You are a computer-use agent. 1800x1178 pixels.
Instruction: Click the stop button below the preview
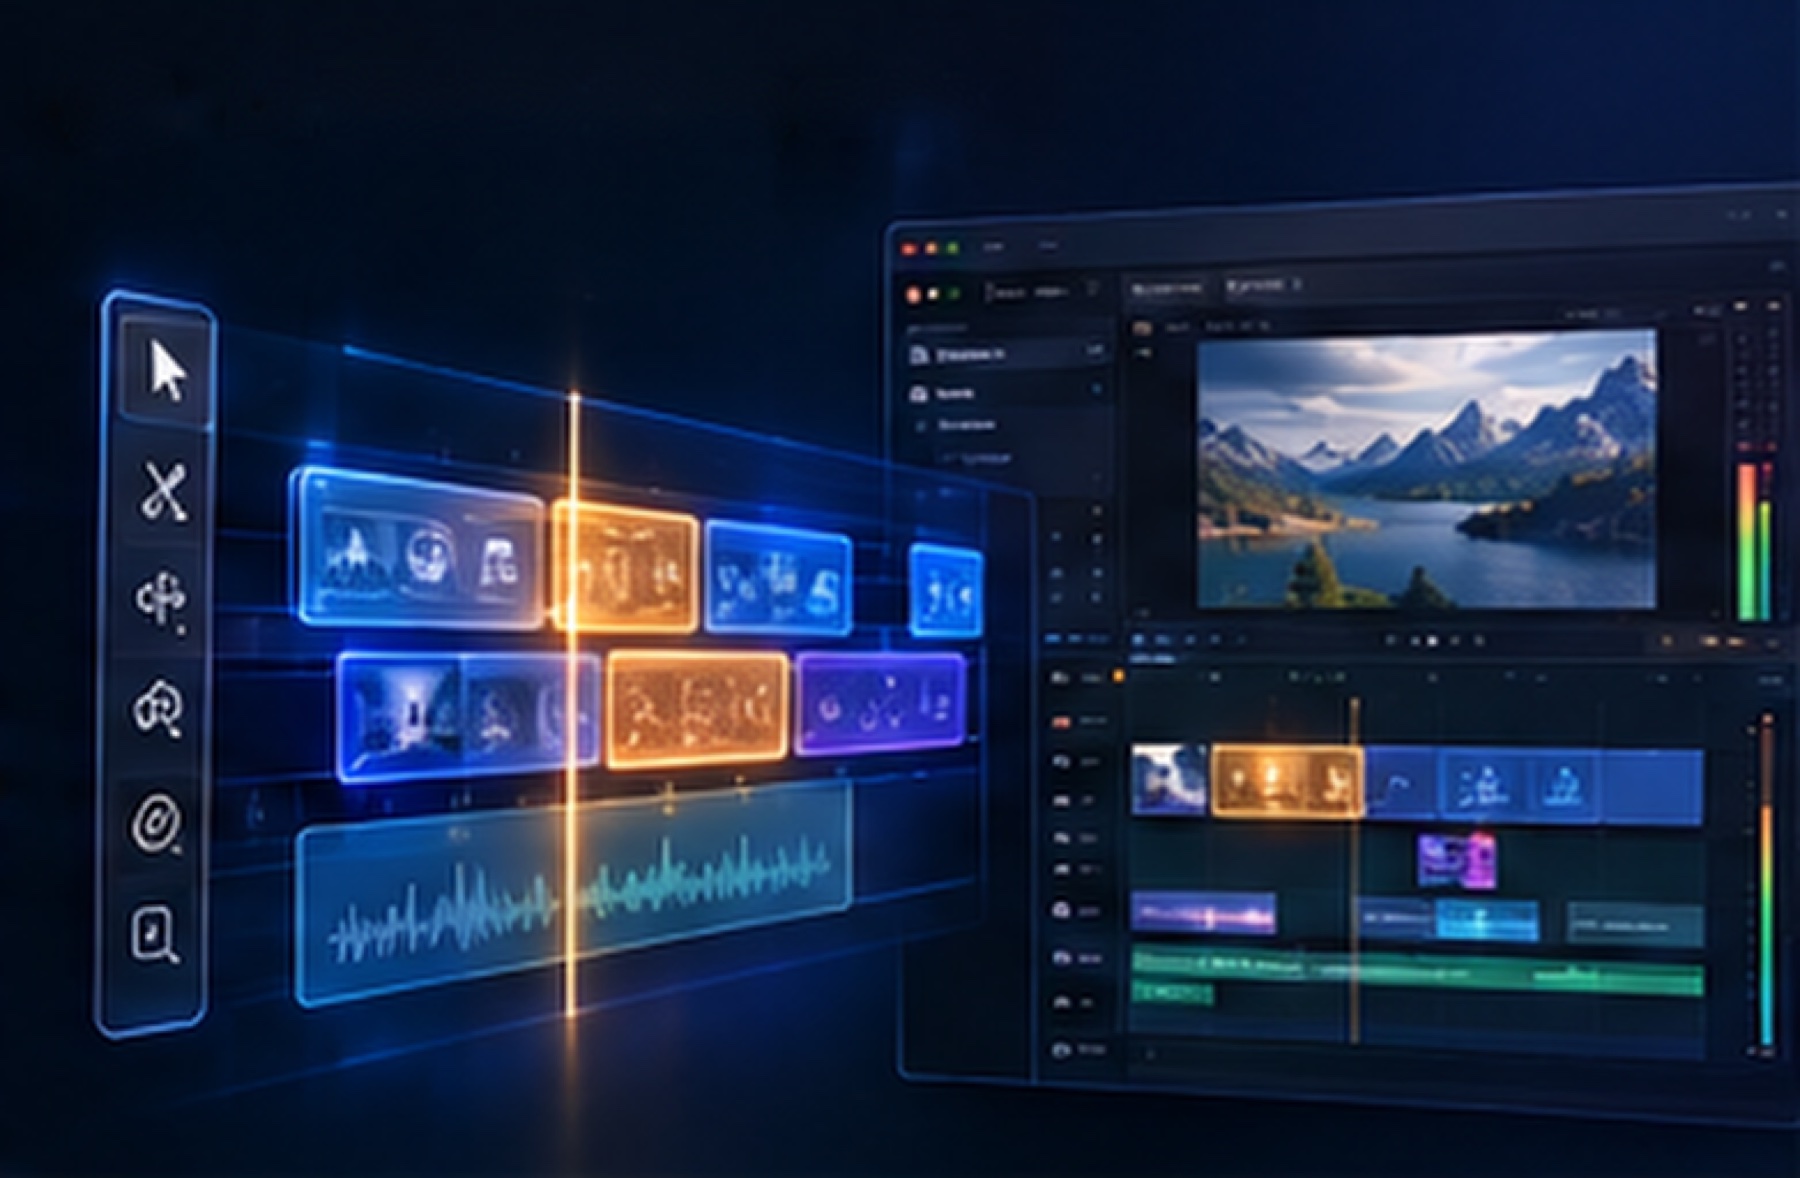(x=1433, y=641)
